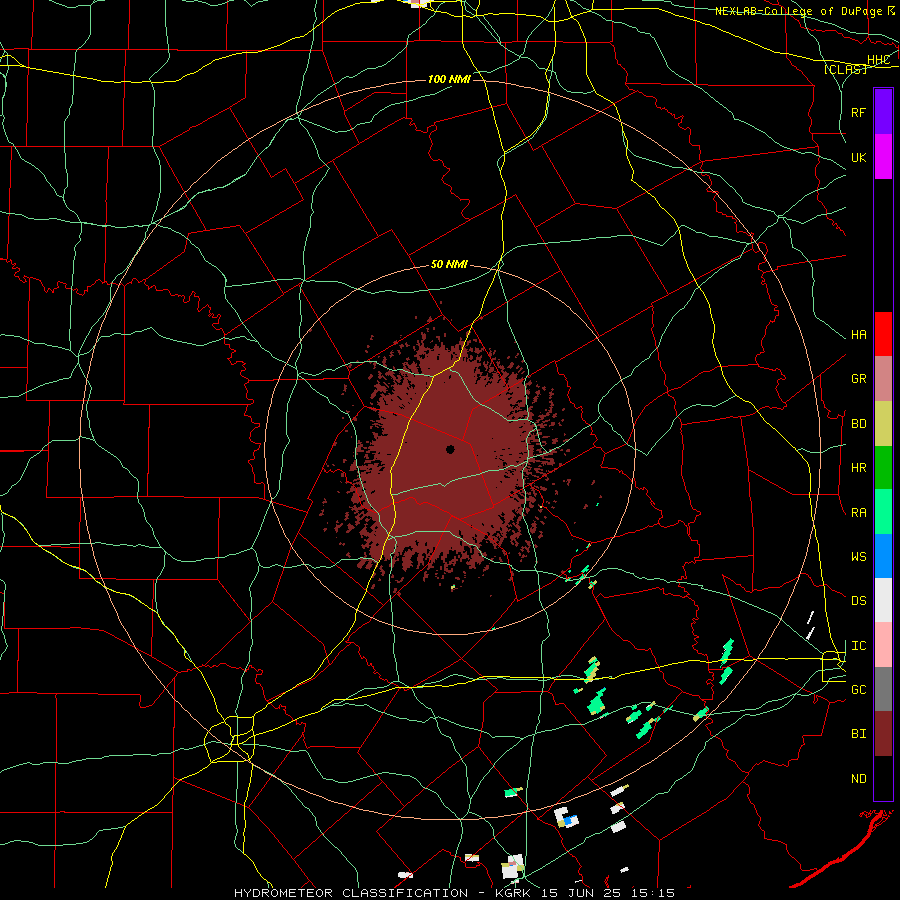Click the 'HHC' product label

878,59
